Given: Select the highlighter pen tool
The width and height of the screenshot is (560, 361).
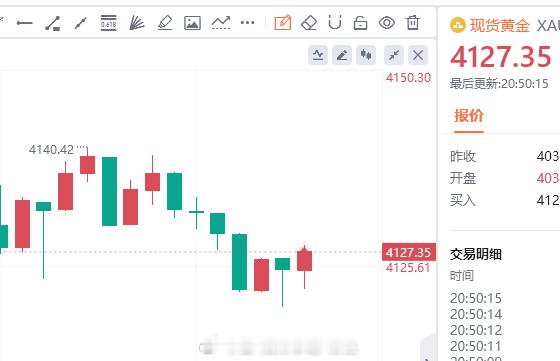Looking at the screenshot, I should click(x=165, y=23).
